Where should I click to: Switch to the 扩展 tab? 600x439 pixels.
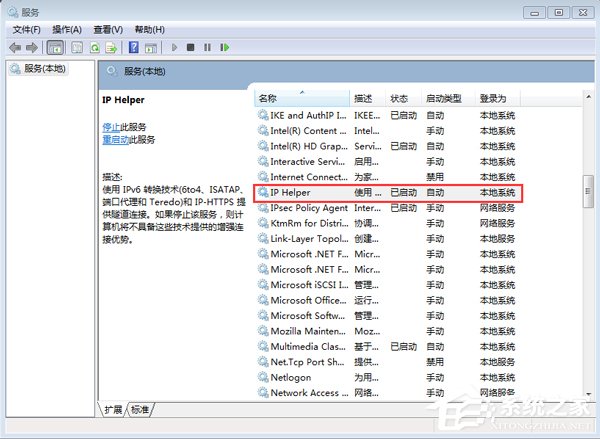113,410
